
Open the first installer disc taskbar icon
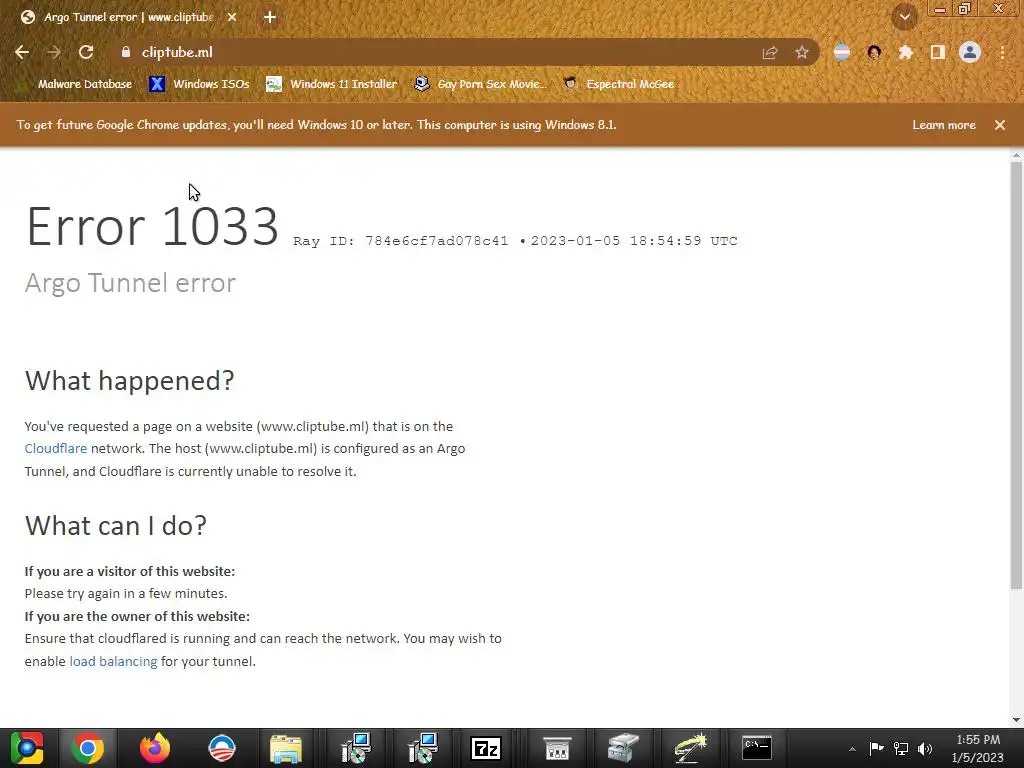point(356,748)
